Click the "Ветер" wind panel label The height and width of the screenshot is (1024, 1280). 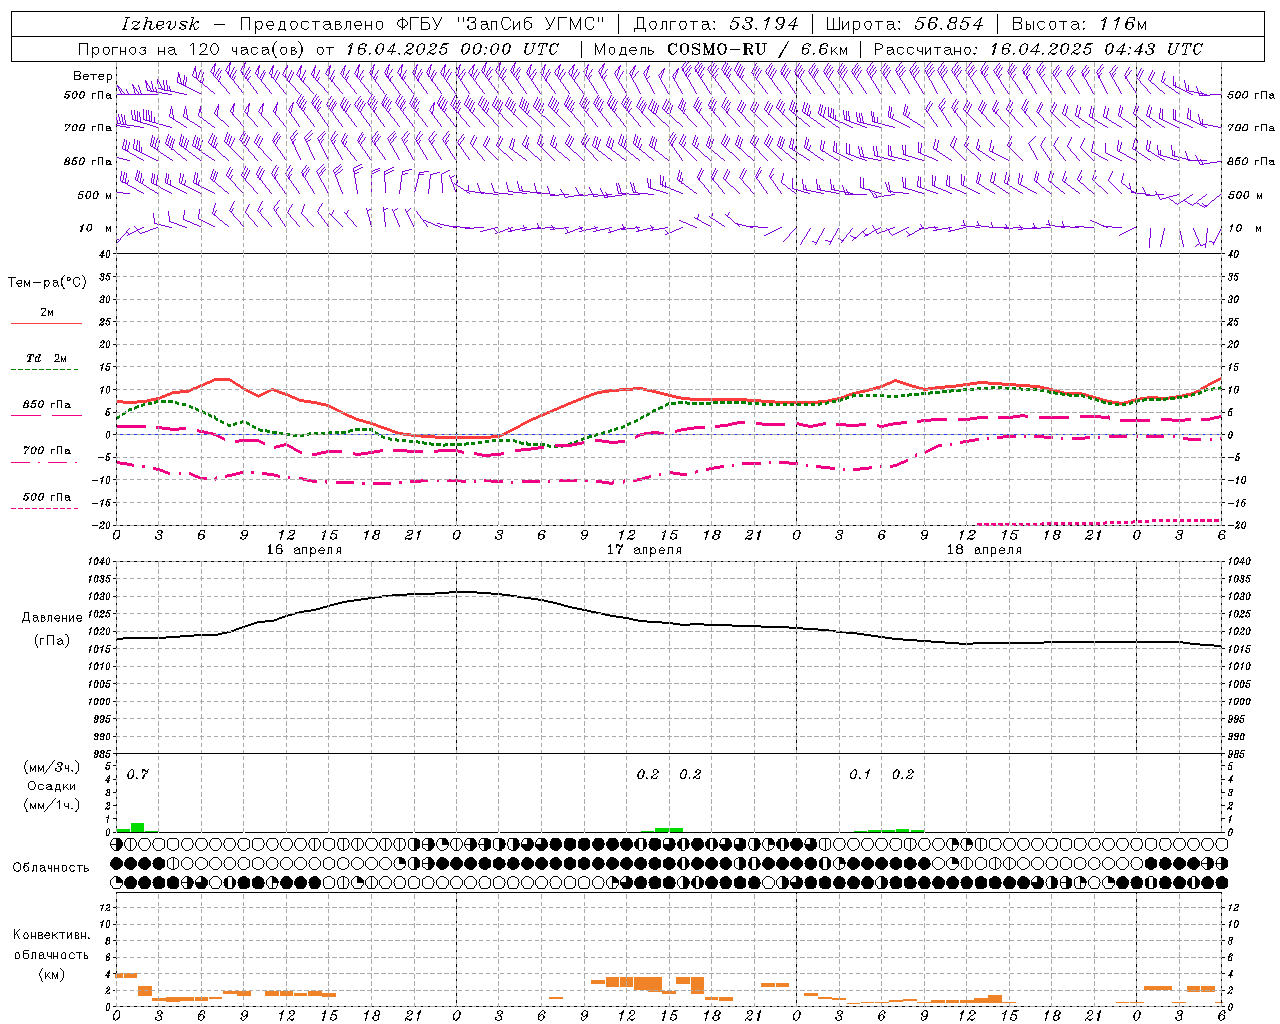point(92,76)
